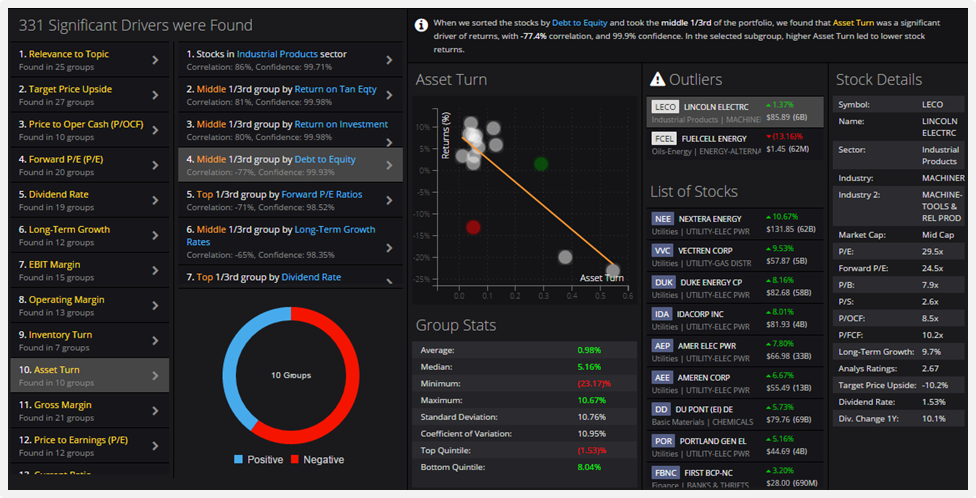Image resolution: width=976 pixels, height=498 pixels.
Task: Expand Long-Term Growth driver chevron
Action: (x=155, y=235)
